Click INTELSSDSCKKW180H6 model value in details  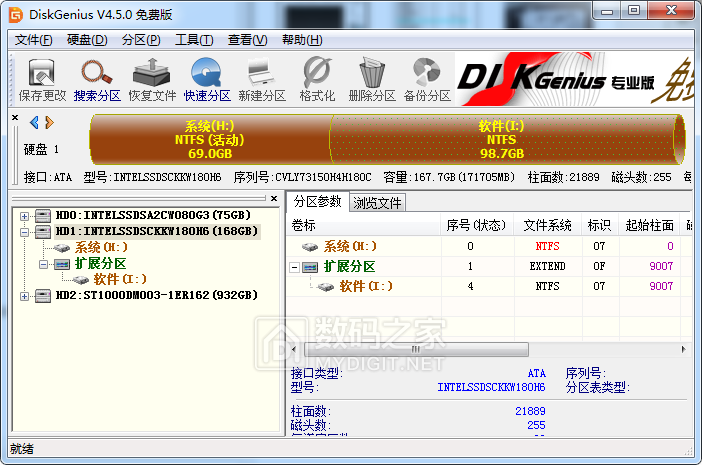click(x=491, y=388)
